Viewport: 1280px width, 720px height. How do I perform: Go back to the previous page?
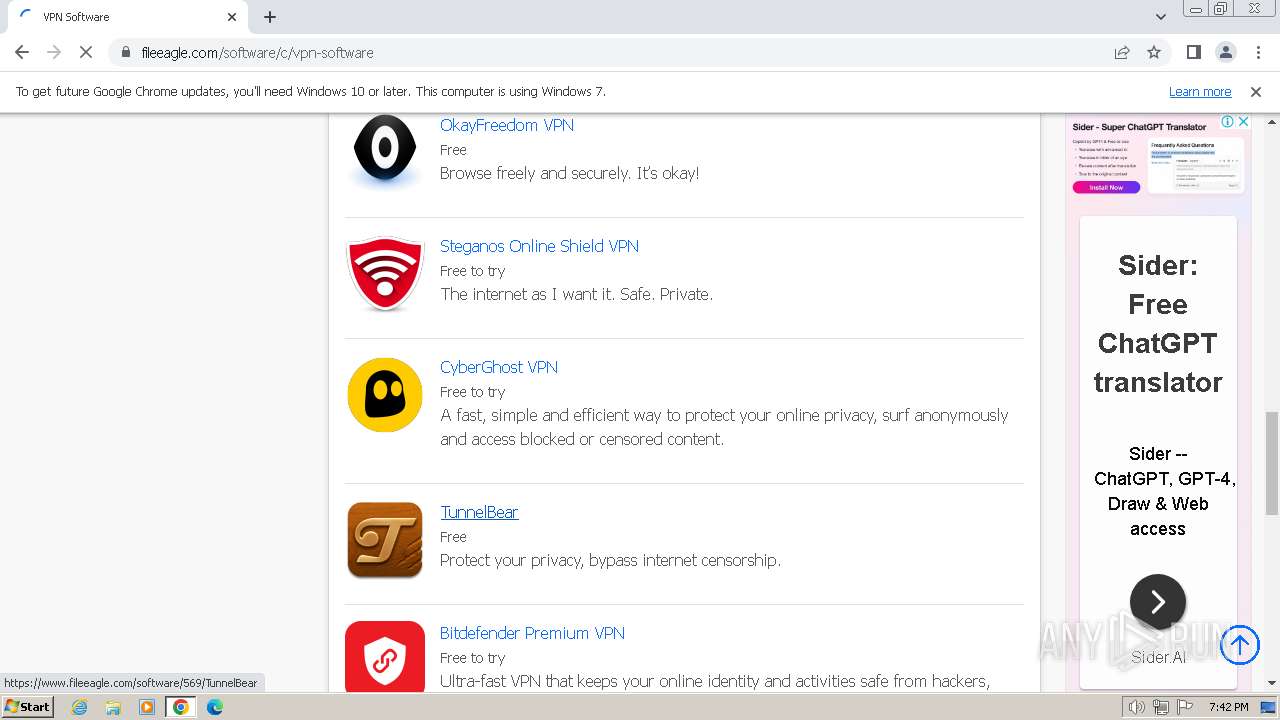[22, 52]
